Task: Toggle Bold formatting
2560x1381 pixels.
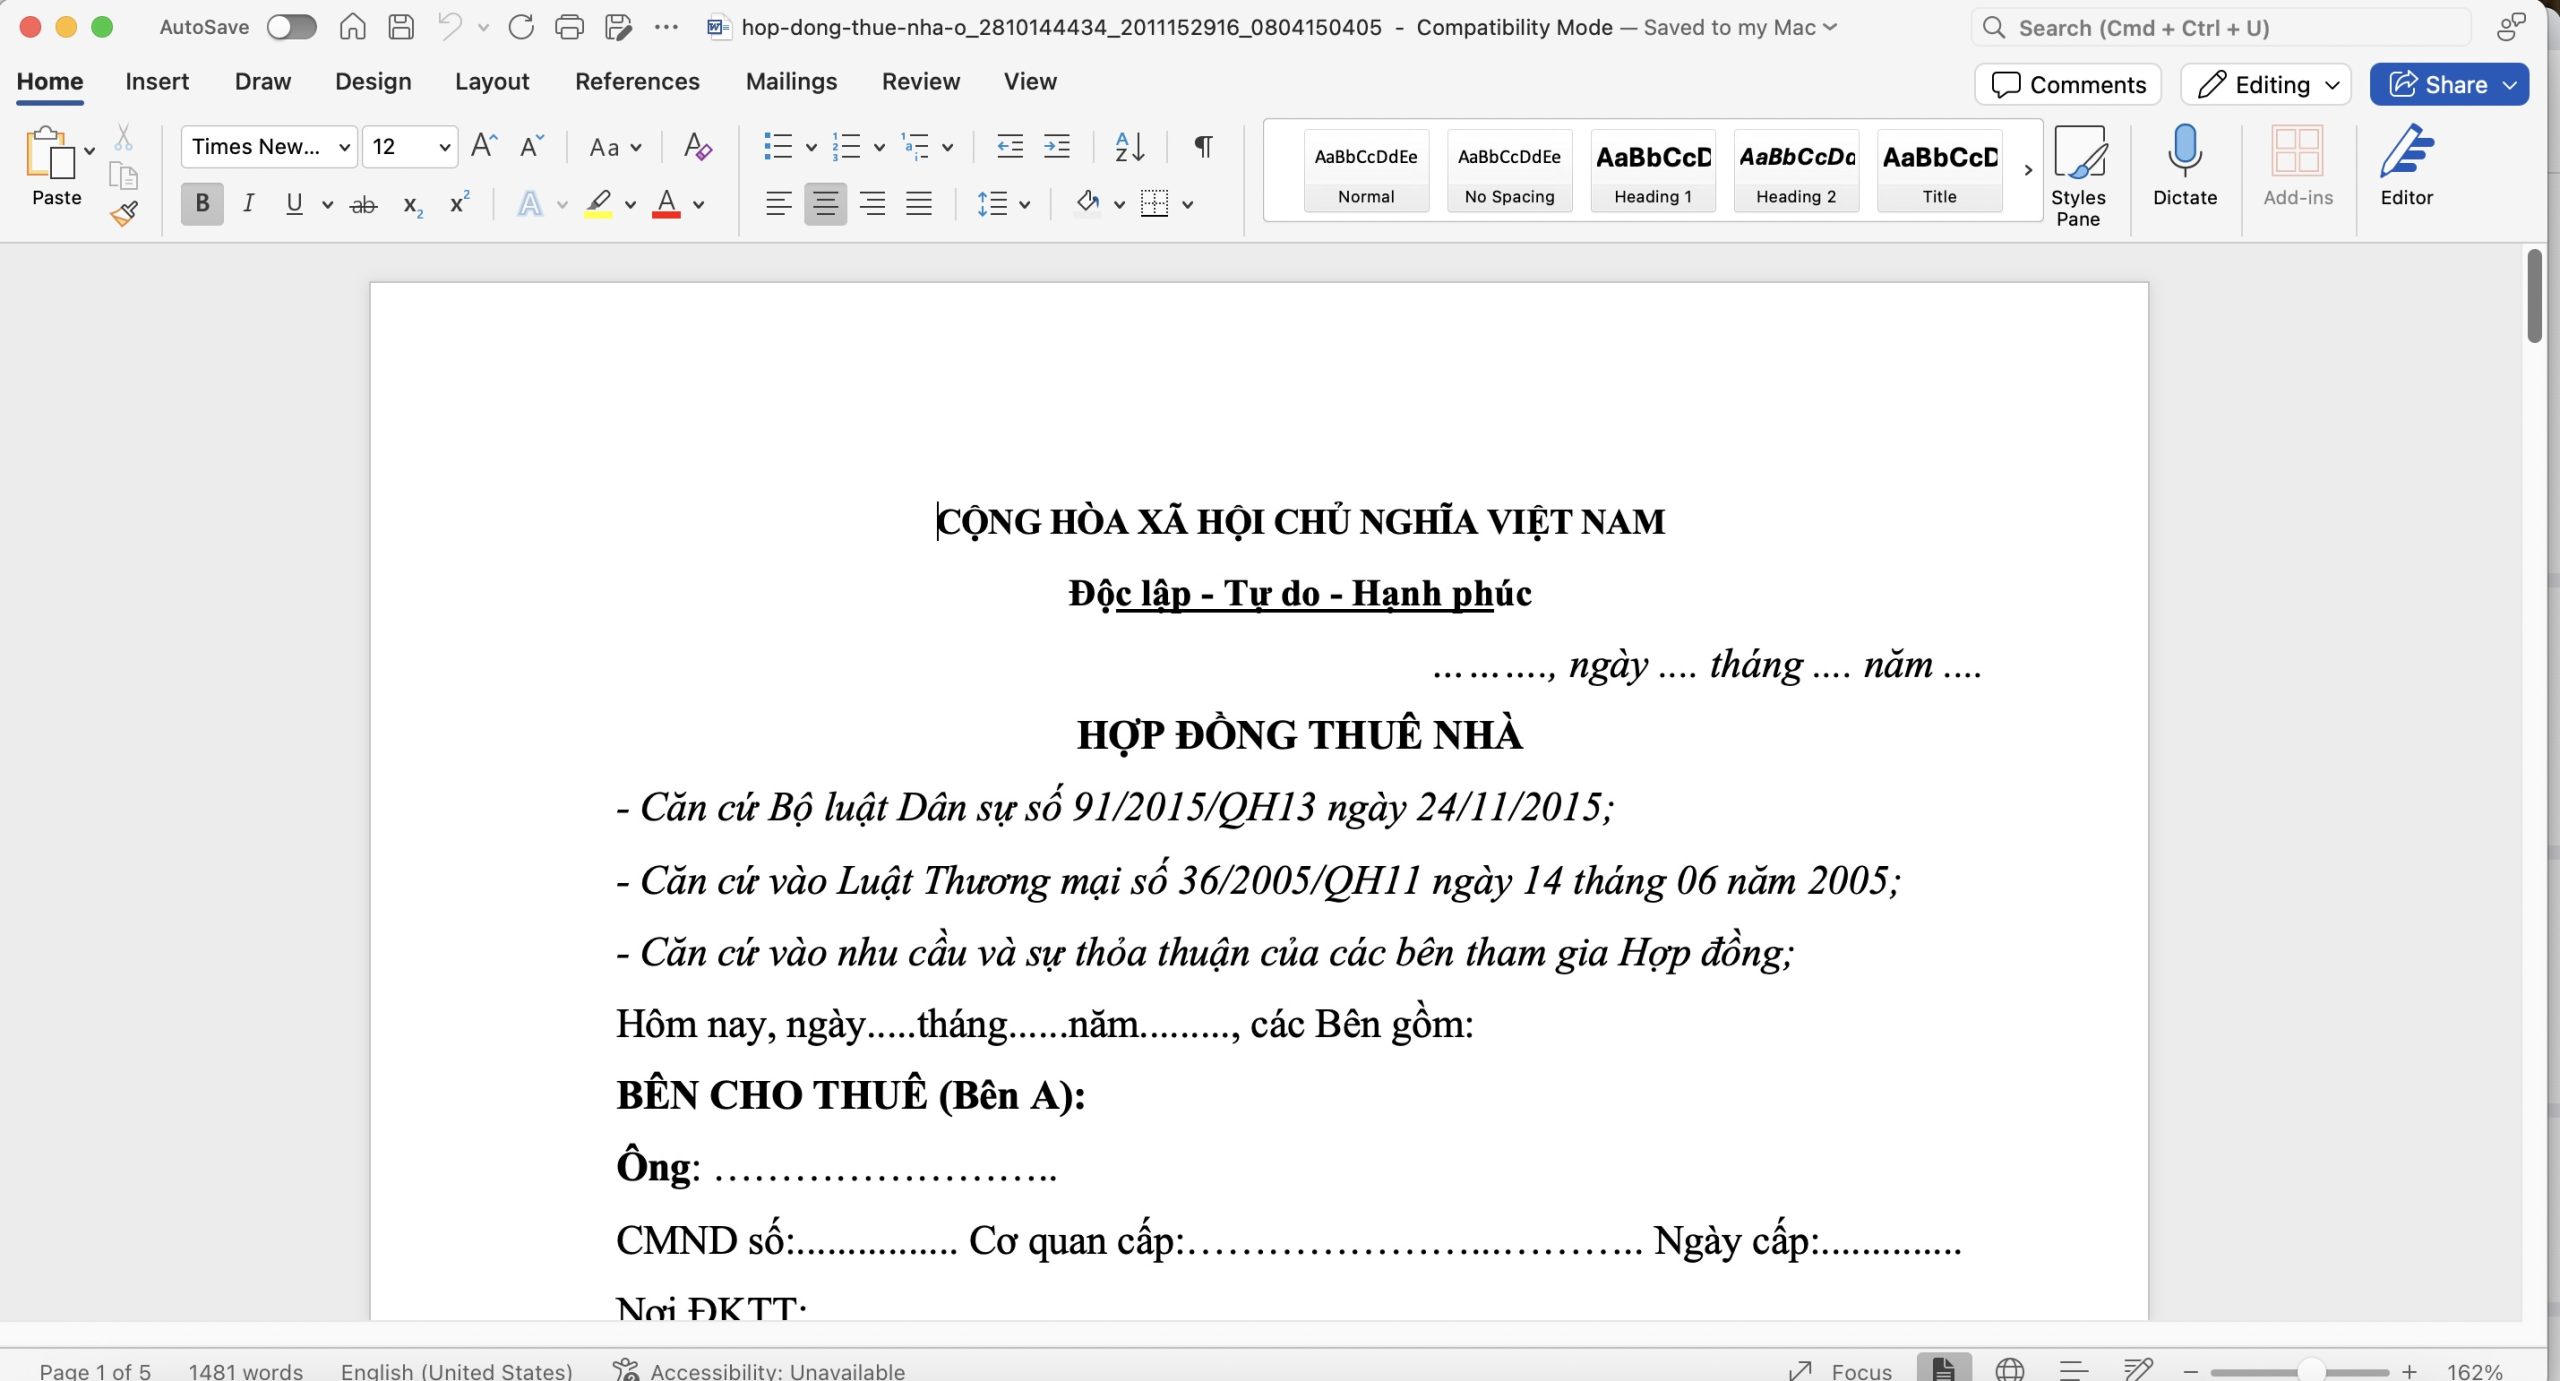Action: point(202,204)
